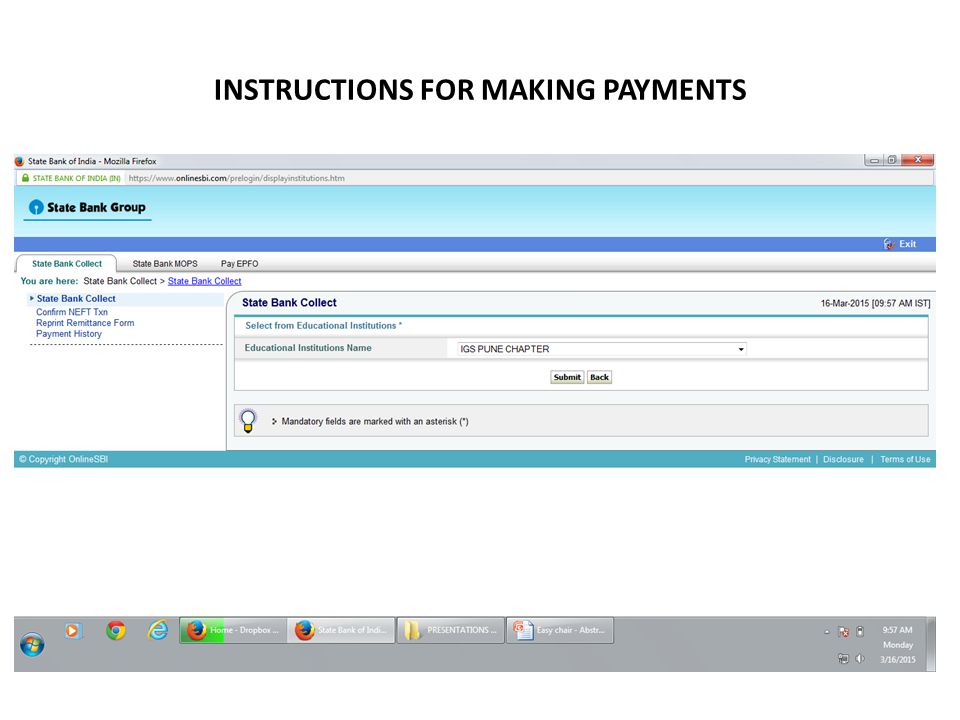
Task: Open Confirm NEFT Txn sidebar link
Action: pos(72,312)
